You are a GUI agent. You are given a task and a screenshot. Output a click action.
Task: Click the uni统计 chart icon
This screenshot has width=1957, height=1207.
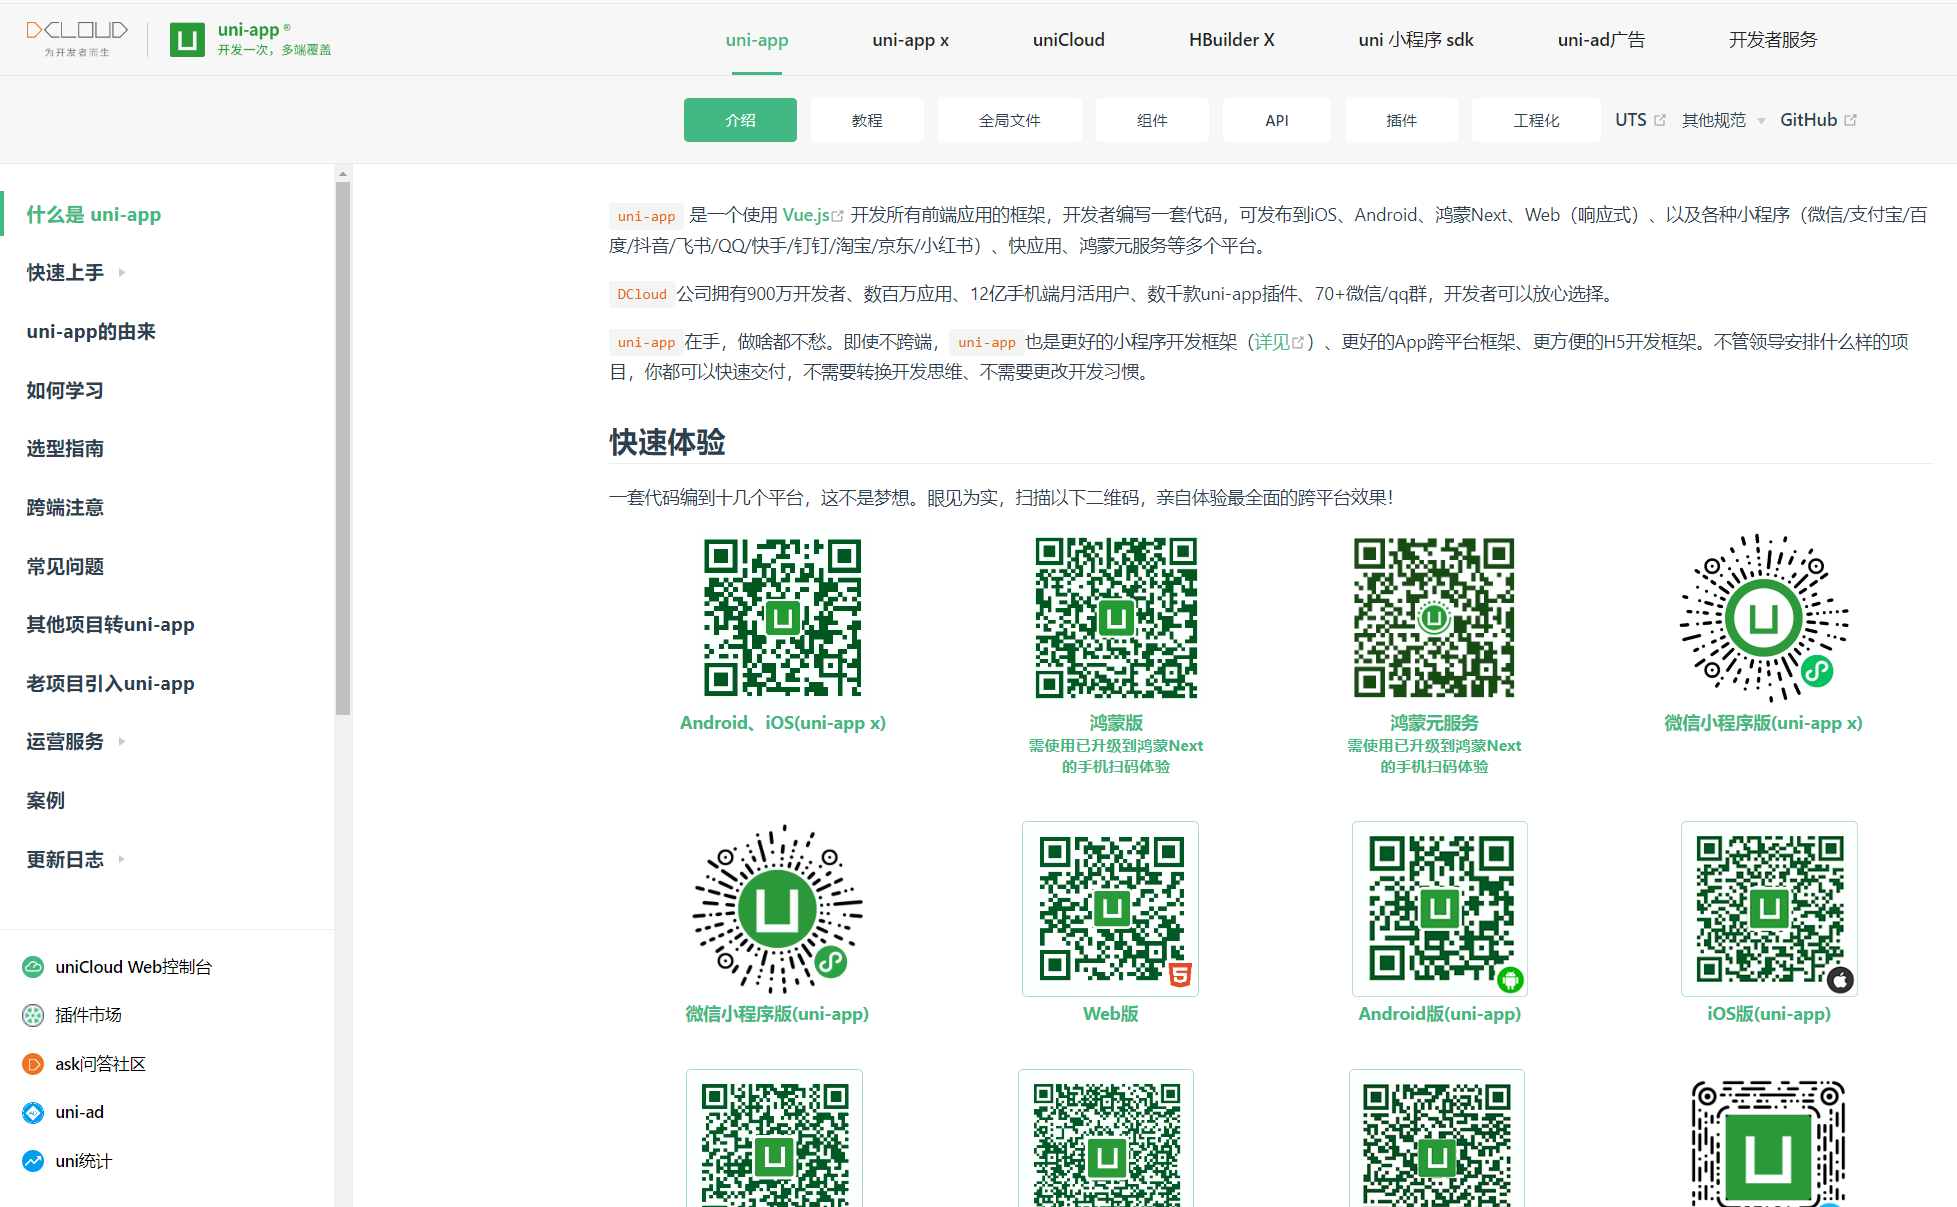pos(33,1161)
